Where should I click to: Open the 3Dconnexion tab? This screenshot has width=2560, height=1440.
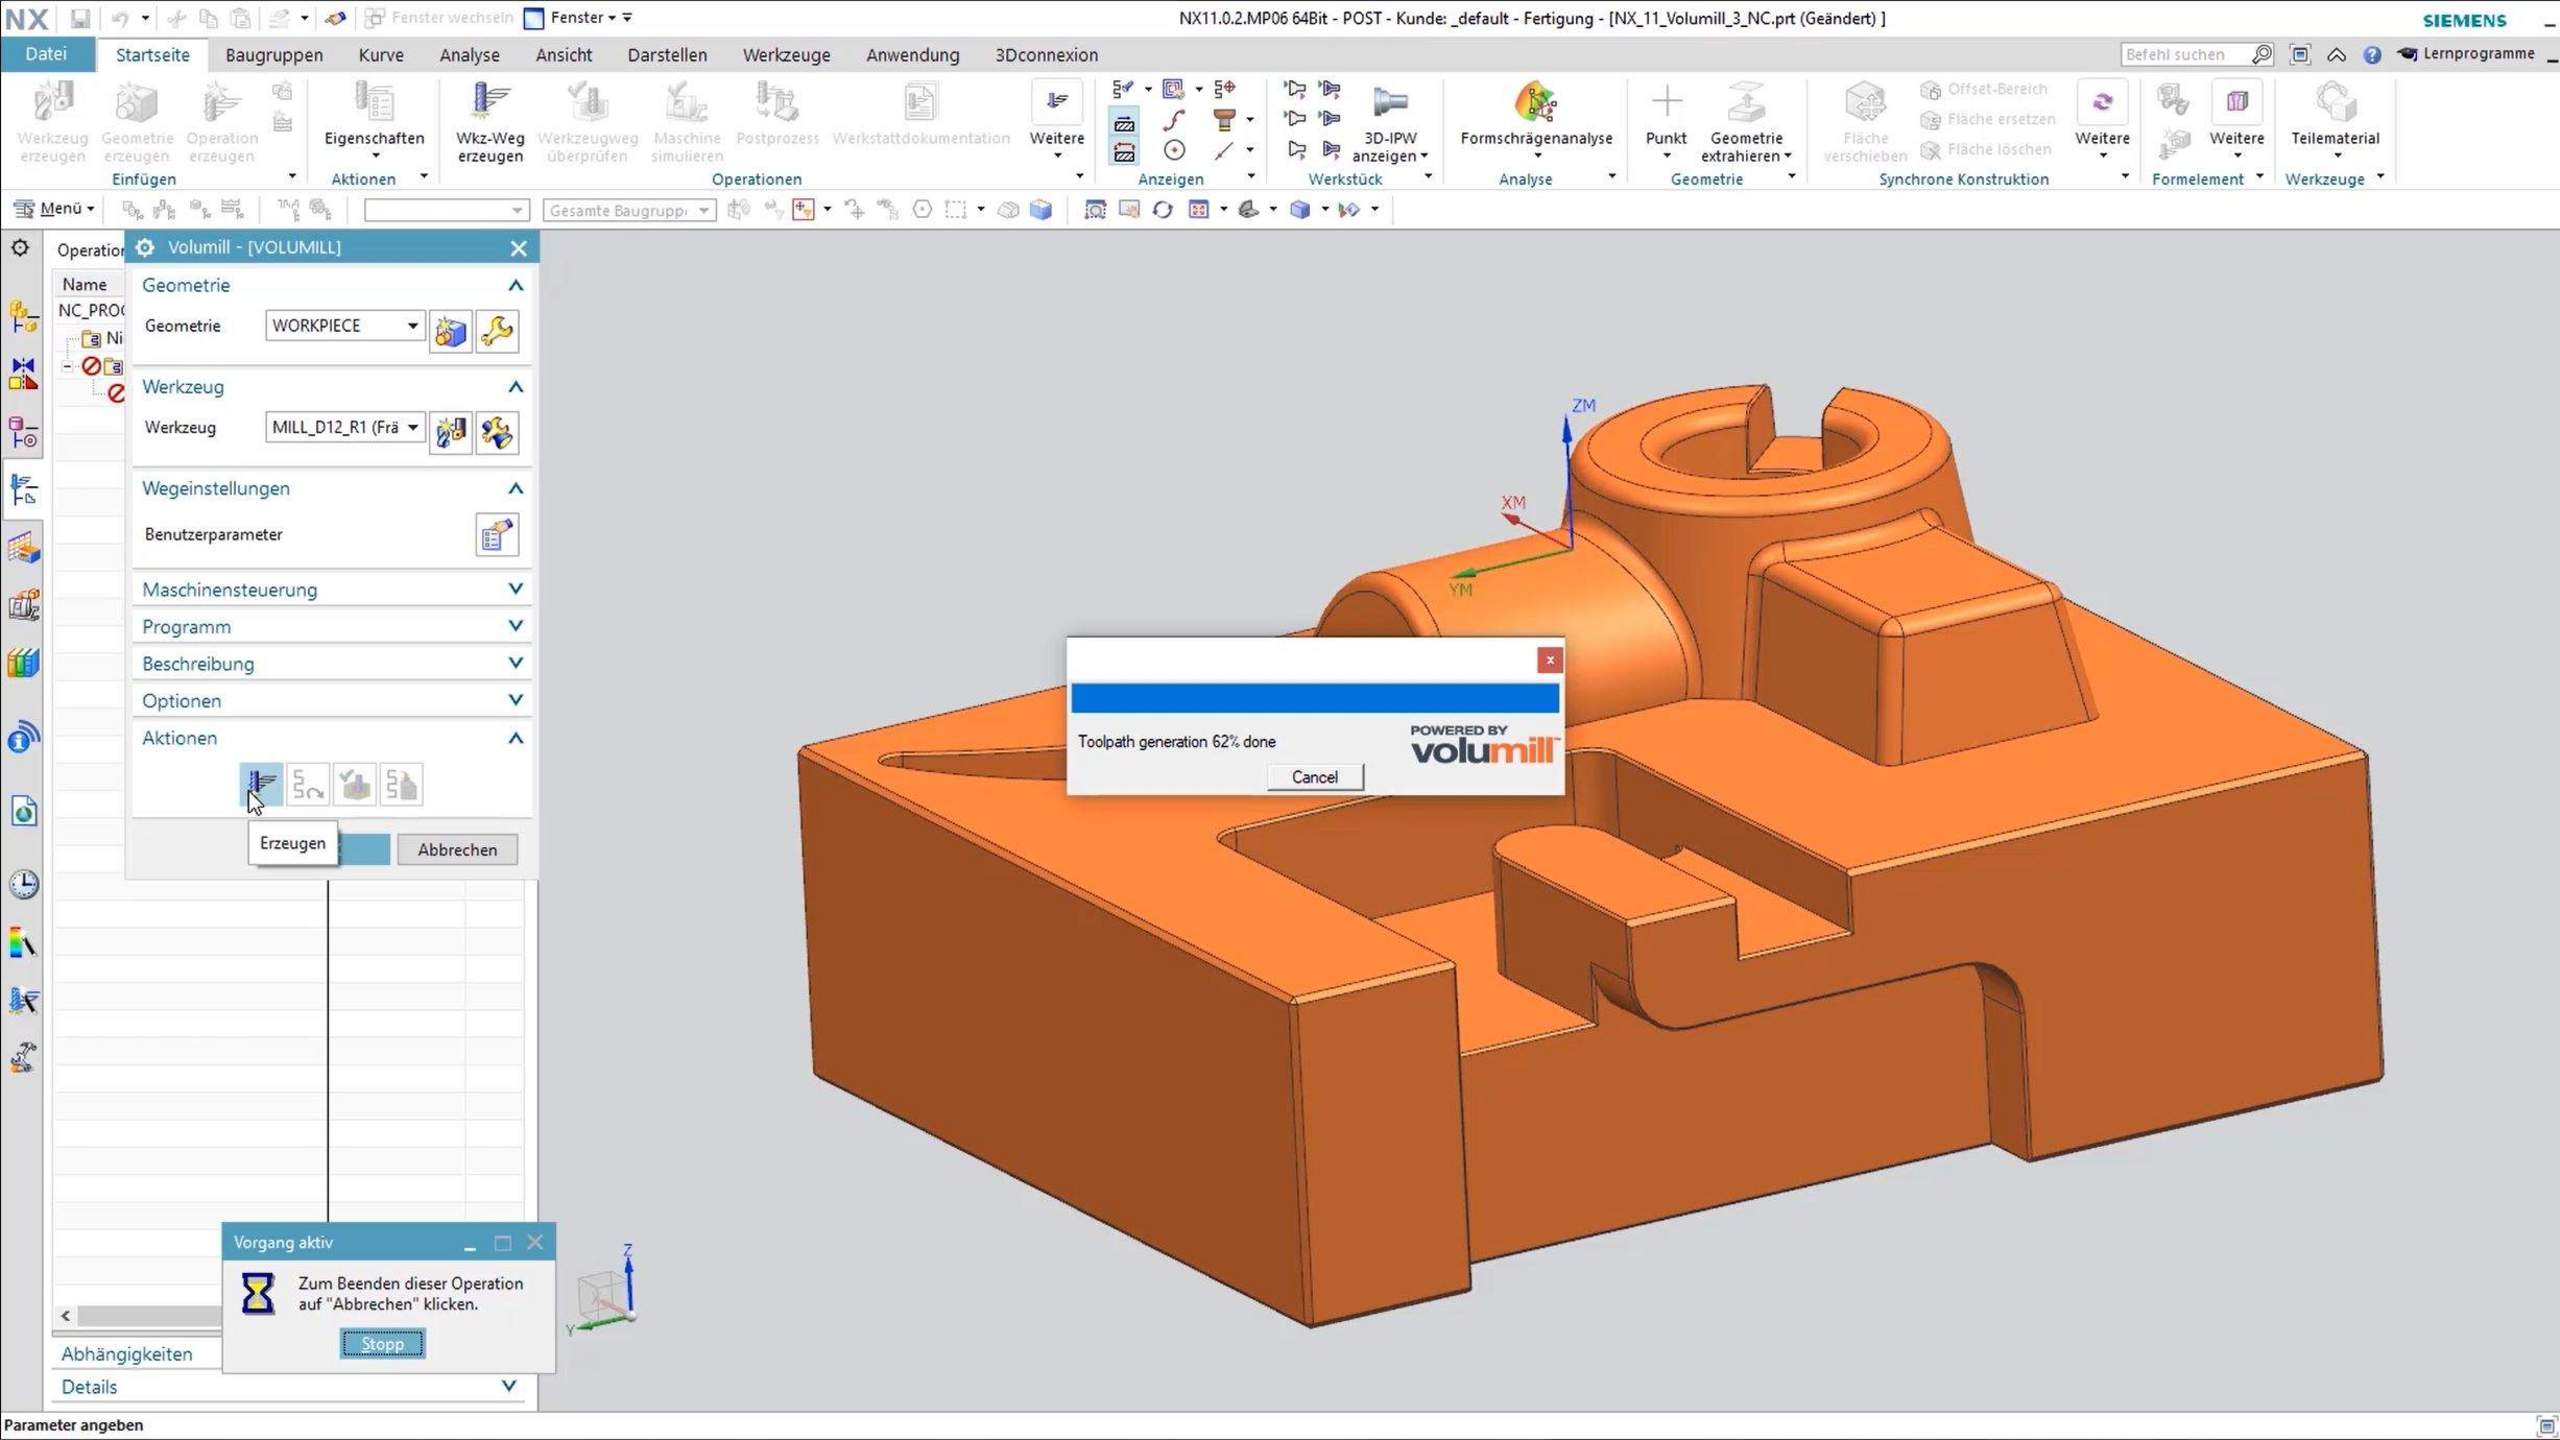click(1046, 55)
